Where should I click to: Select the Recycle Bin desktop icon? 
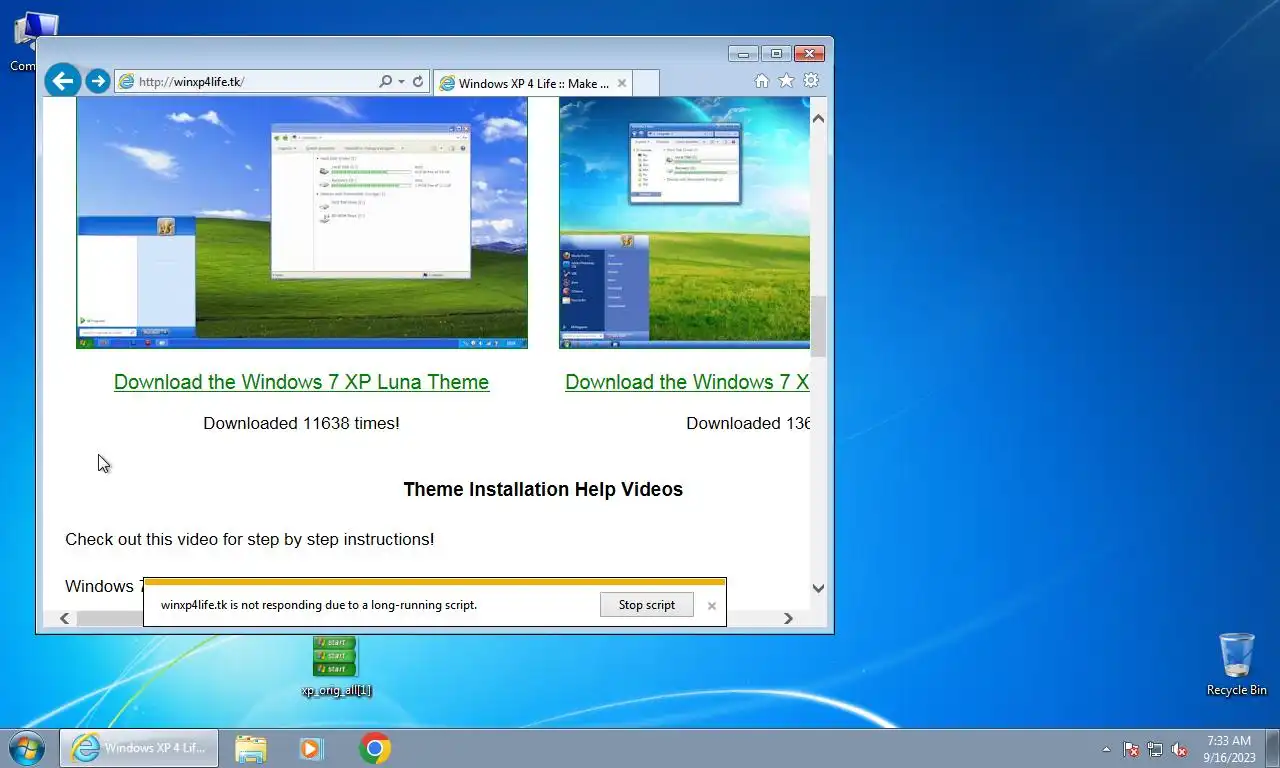(1236, 664)
